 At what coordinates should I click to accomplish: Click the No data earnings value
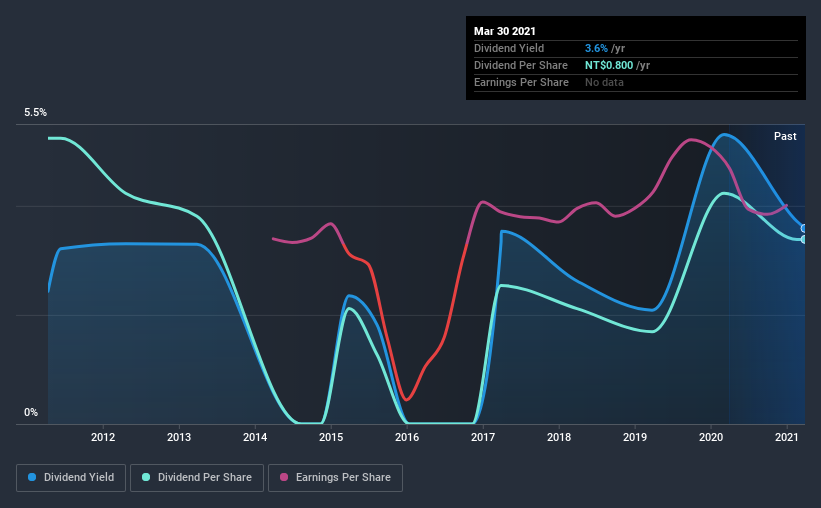pyautogui.click(x=604, y=82)
